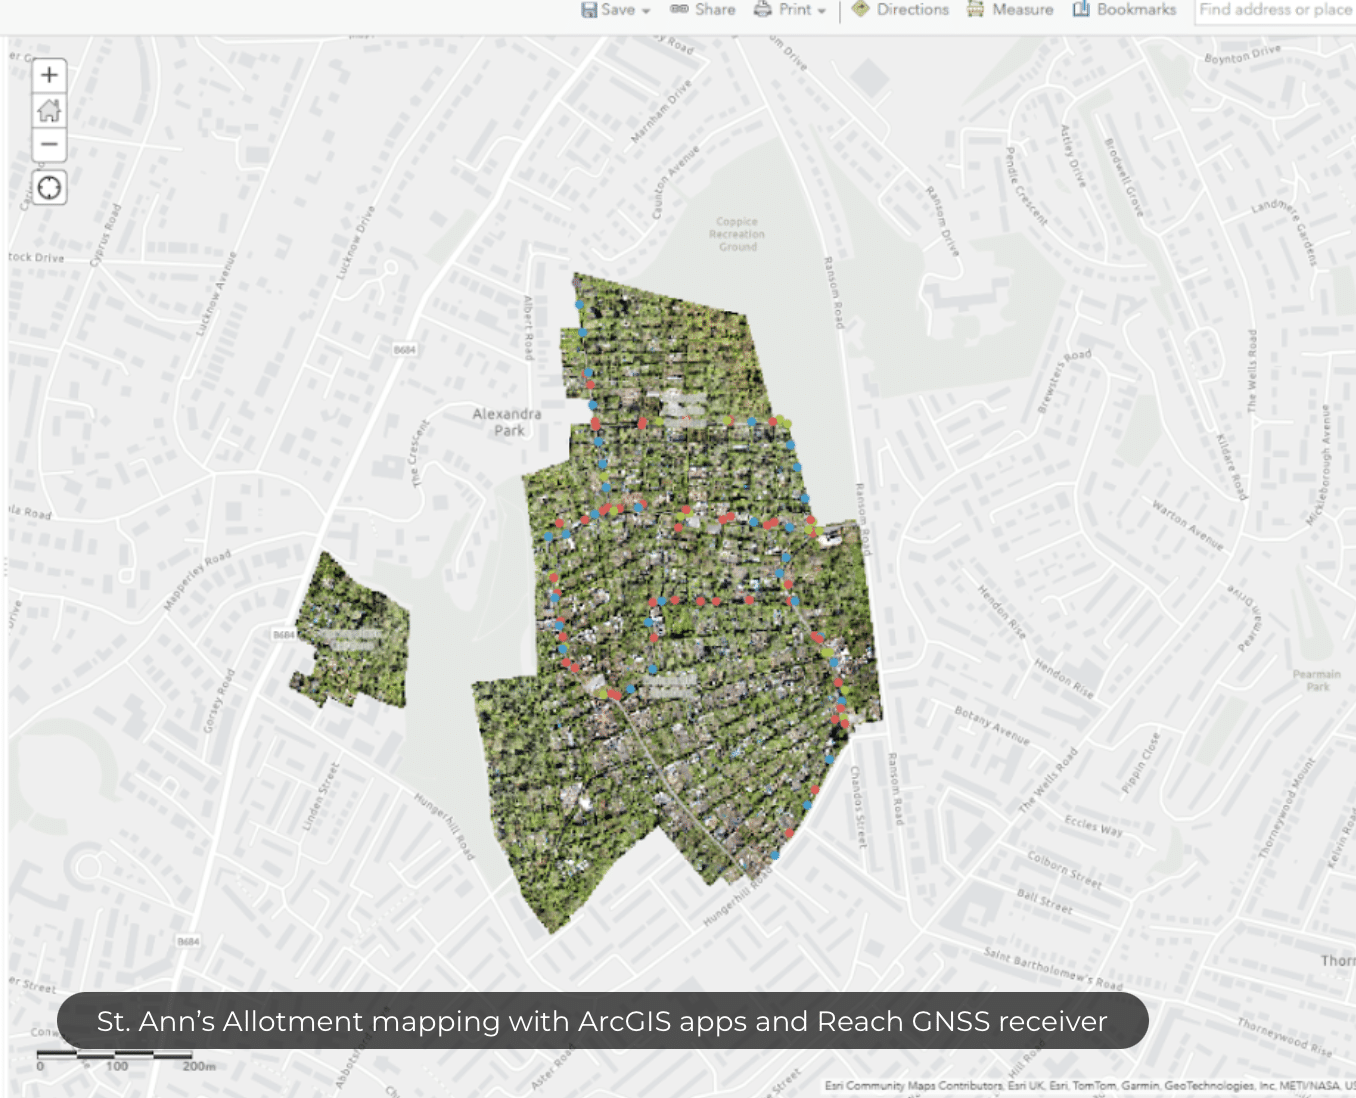Click the Share link icon
The height and width of the screenshot is (1098, 1356).
coord(679,9)
